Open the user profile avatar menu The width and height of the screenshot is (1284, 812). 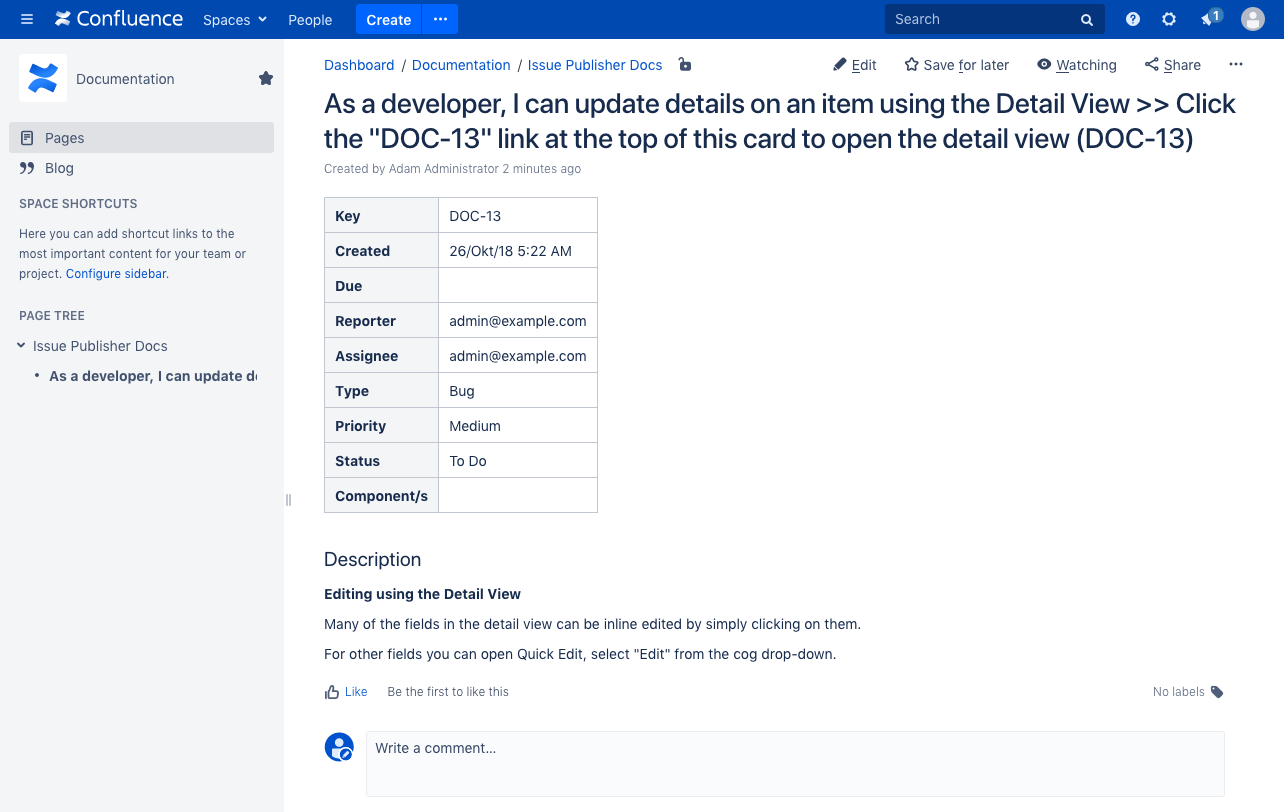[1252, 19]
